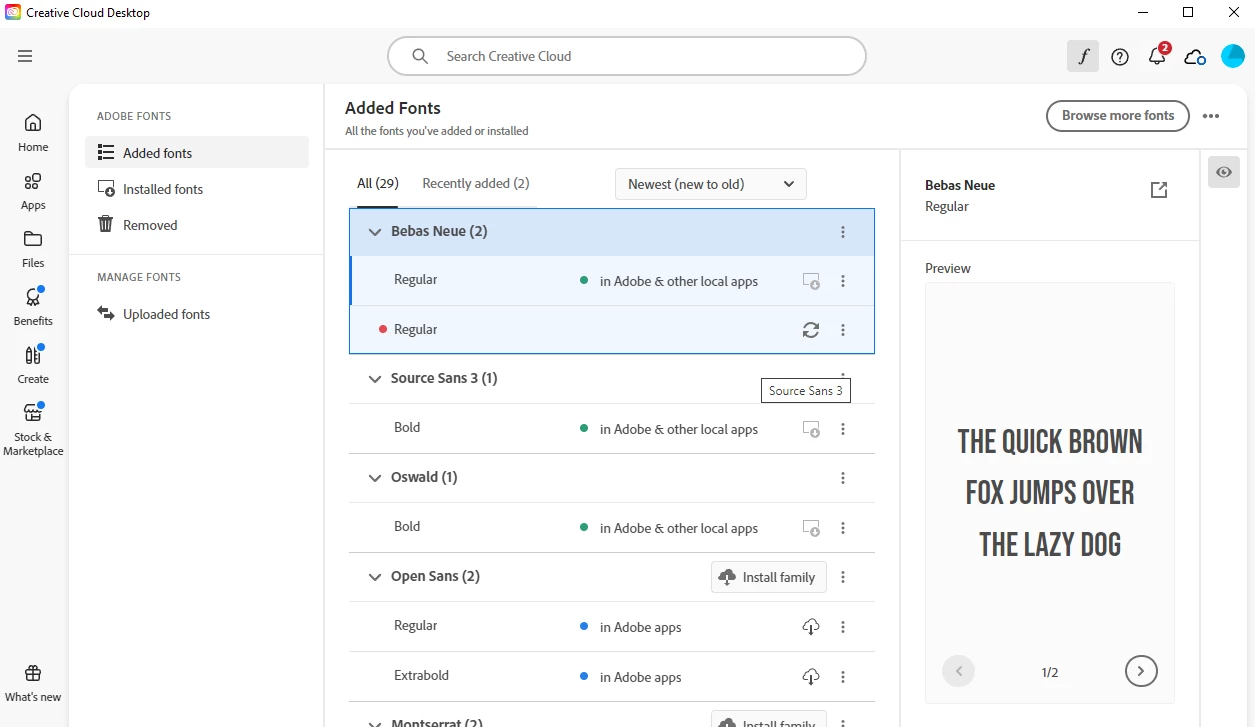Go to previous font preview
This screenshot has width=1255, height=727.
[x=959, y=671]
